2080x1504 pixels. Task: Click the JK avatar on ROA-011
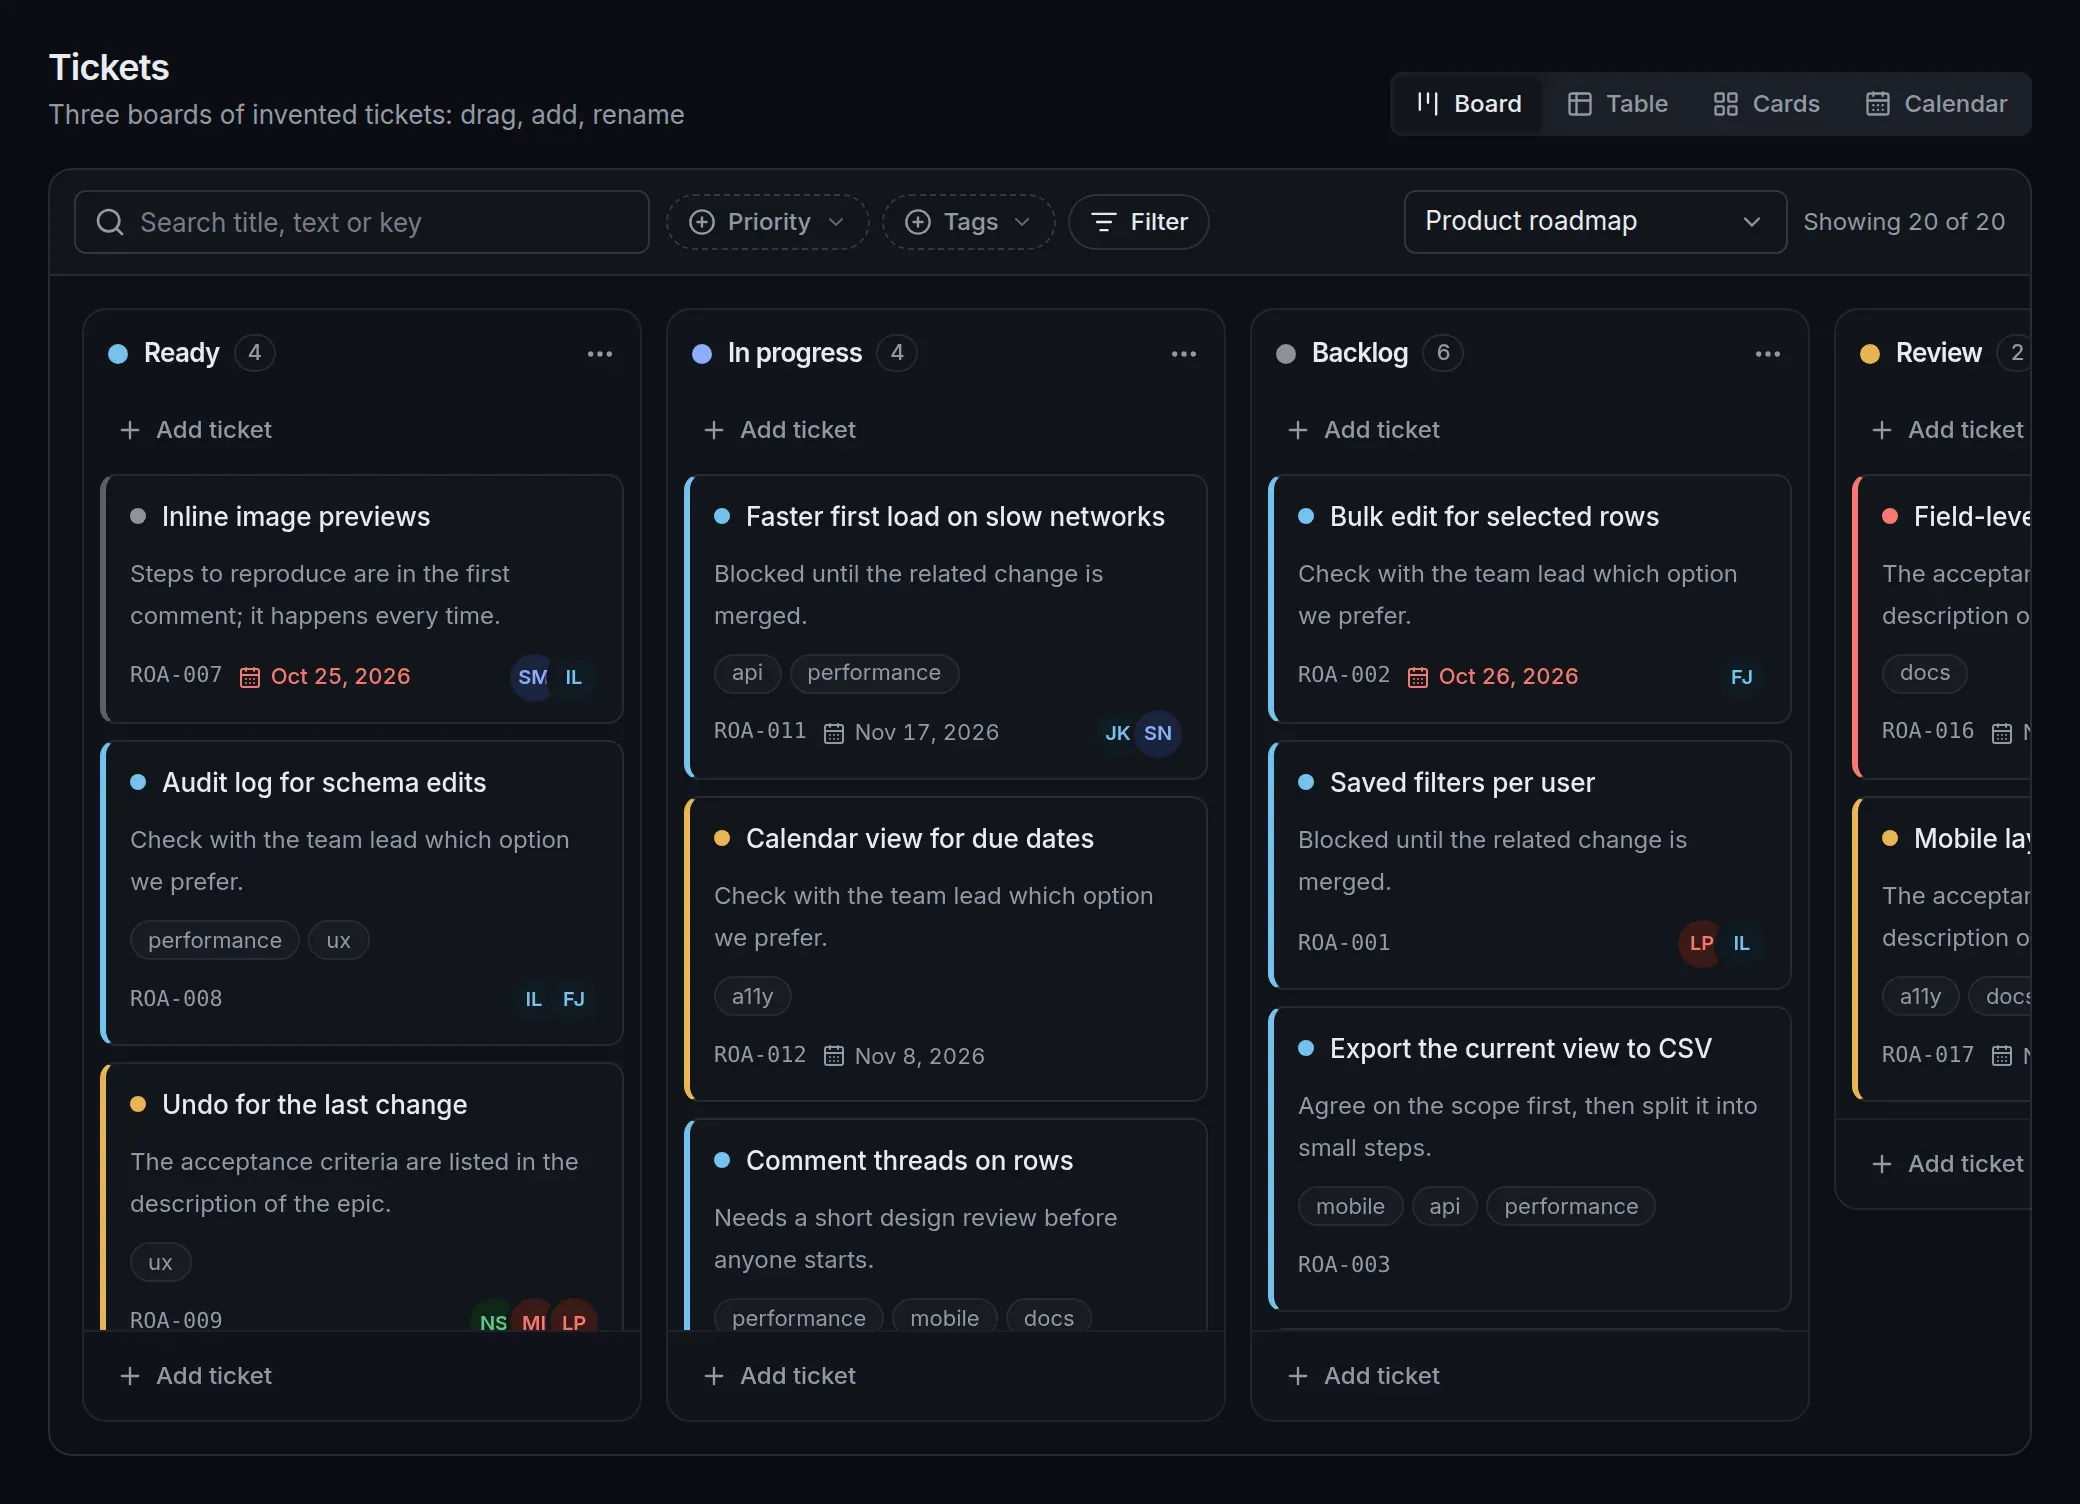(1117, 733)
